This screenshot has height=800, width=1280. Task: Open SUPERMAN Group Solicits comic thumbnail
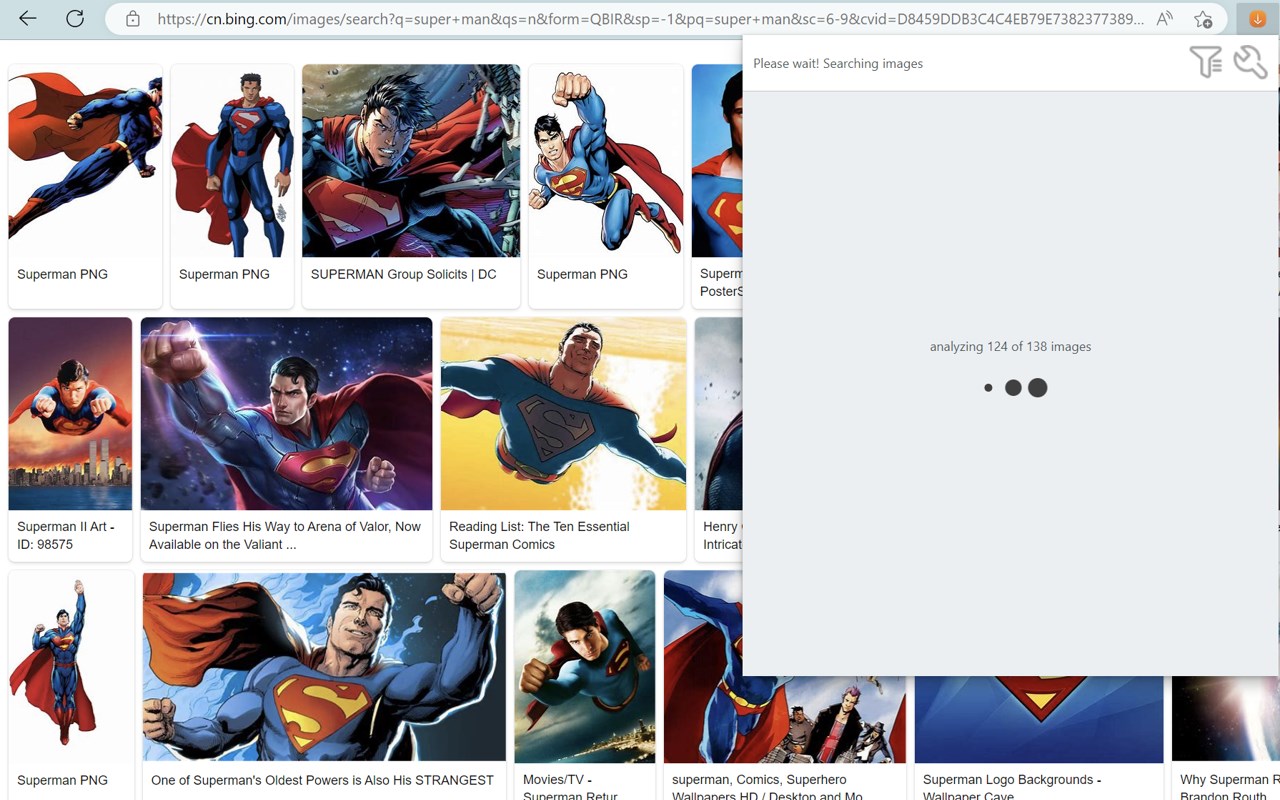point(411,161)
